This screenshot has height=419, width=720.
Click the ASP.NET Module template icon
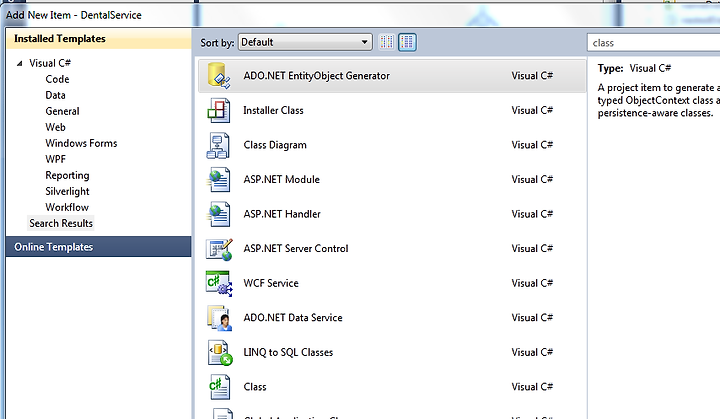click(x=219, y=180)
